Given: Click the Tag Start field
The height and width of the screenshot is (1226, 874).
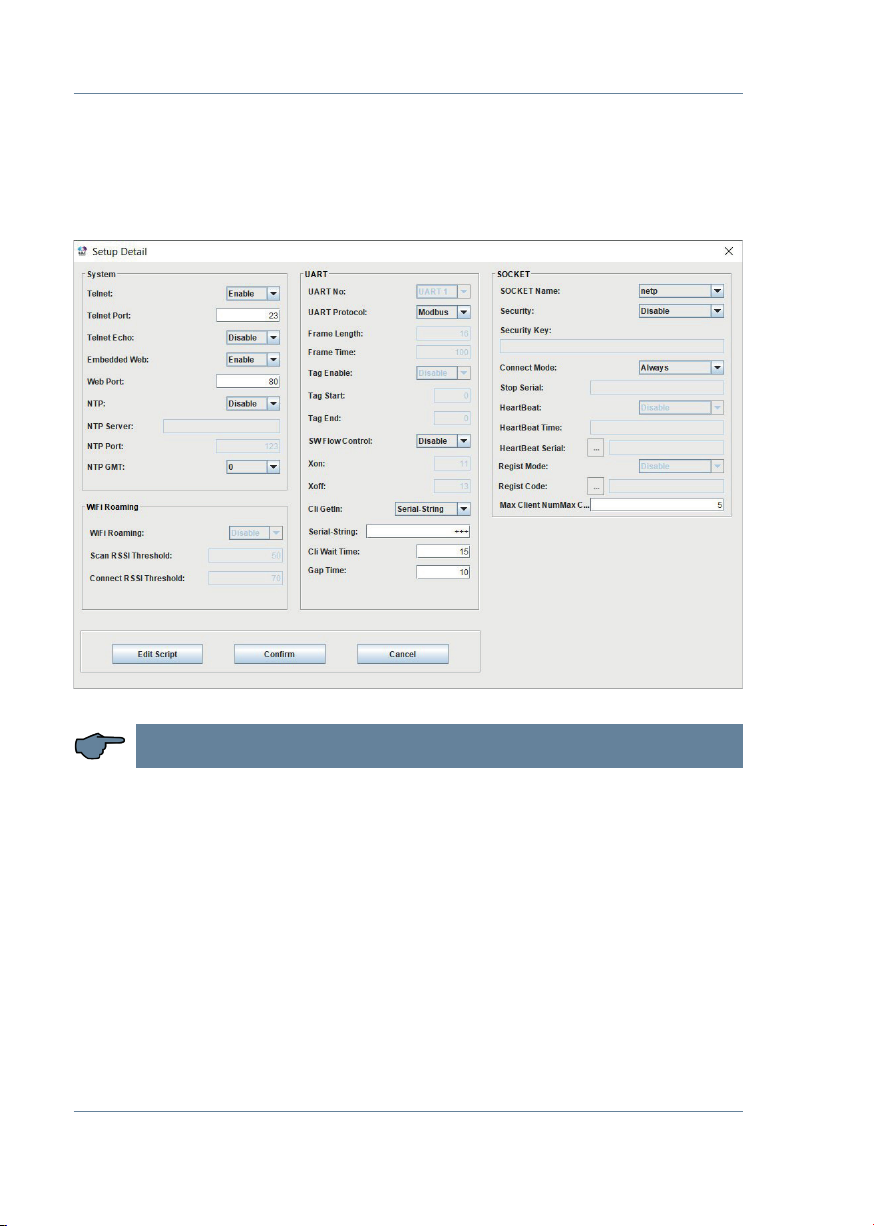Looking at the screenshot, I should click(452, 397).
